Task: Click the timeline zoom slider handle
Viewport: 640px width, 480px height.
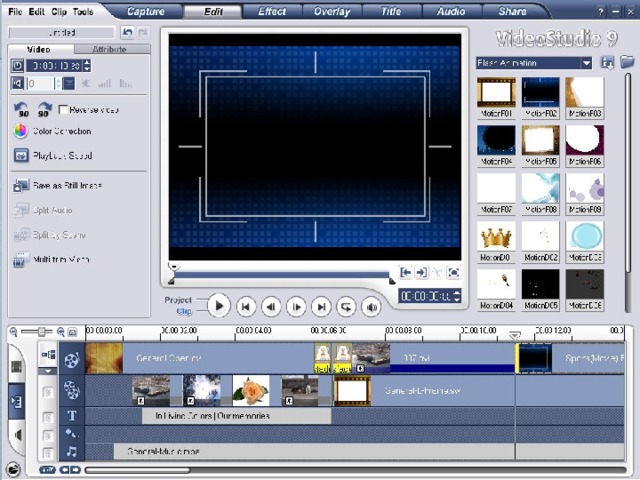Action: pyautogui.click(x=41, y=332)
